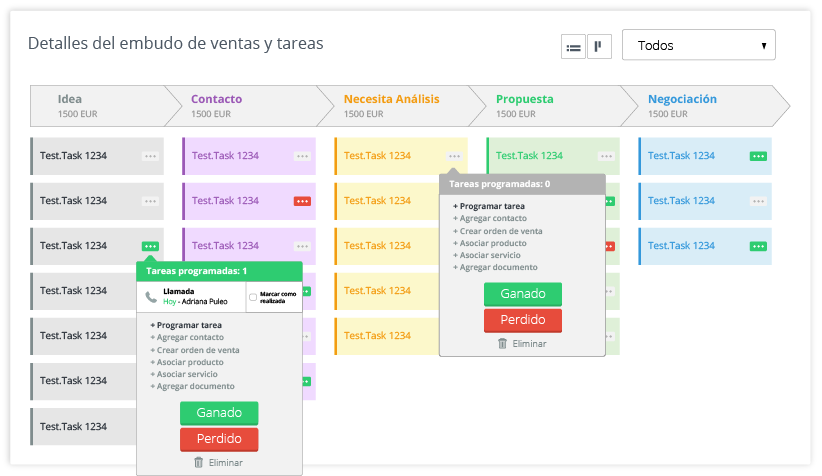Click trash icon in gray Tareas programadas popup
822x476 pixels.
pos(502,343)
